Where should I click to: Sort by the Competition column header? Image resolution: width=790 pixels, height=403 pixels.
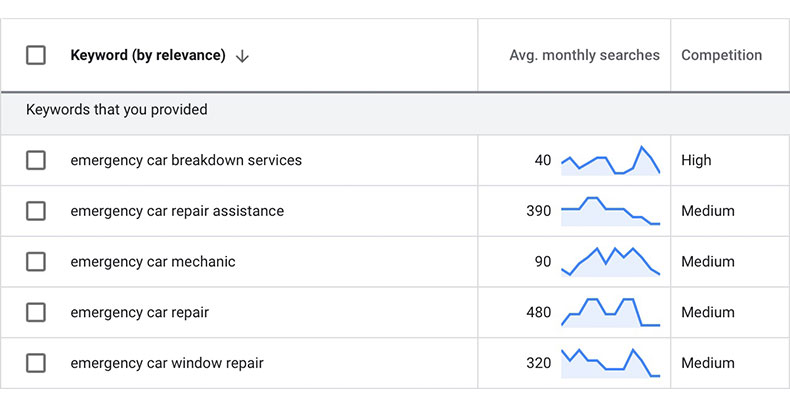click(x=721, y=55)
